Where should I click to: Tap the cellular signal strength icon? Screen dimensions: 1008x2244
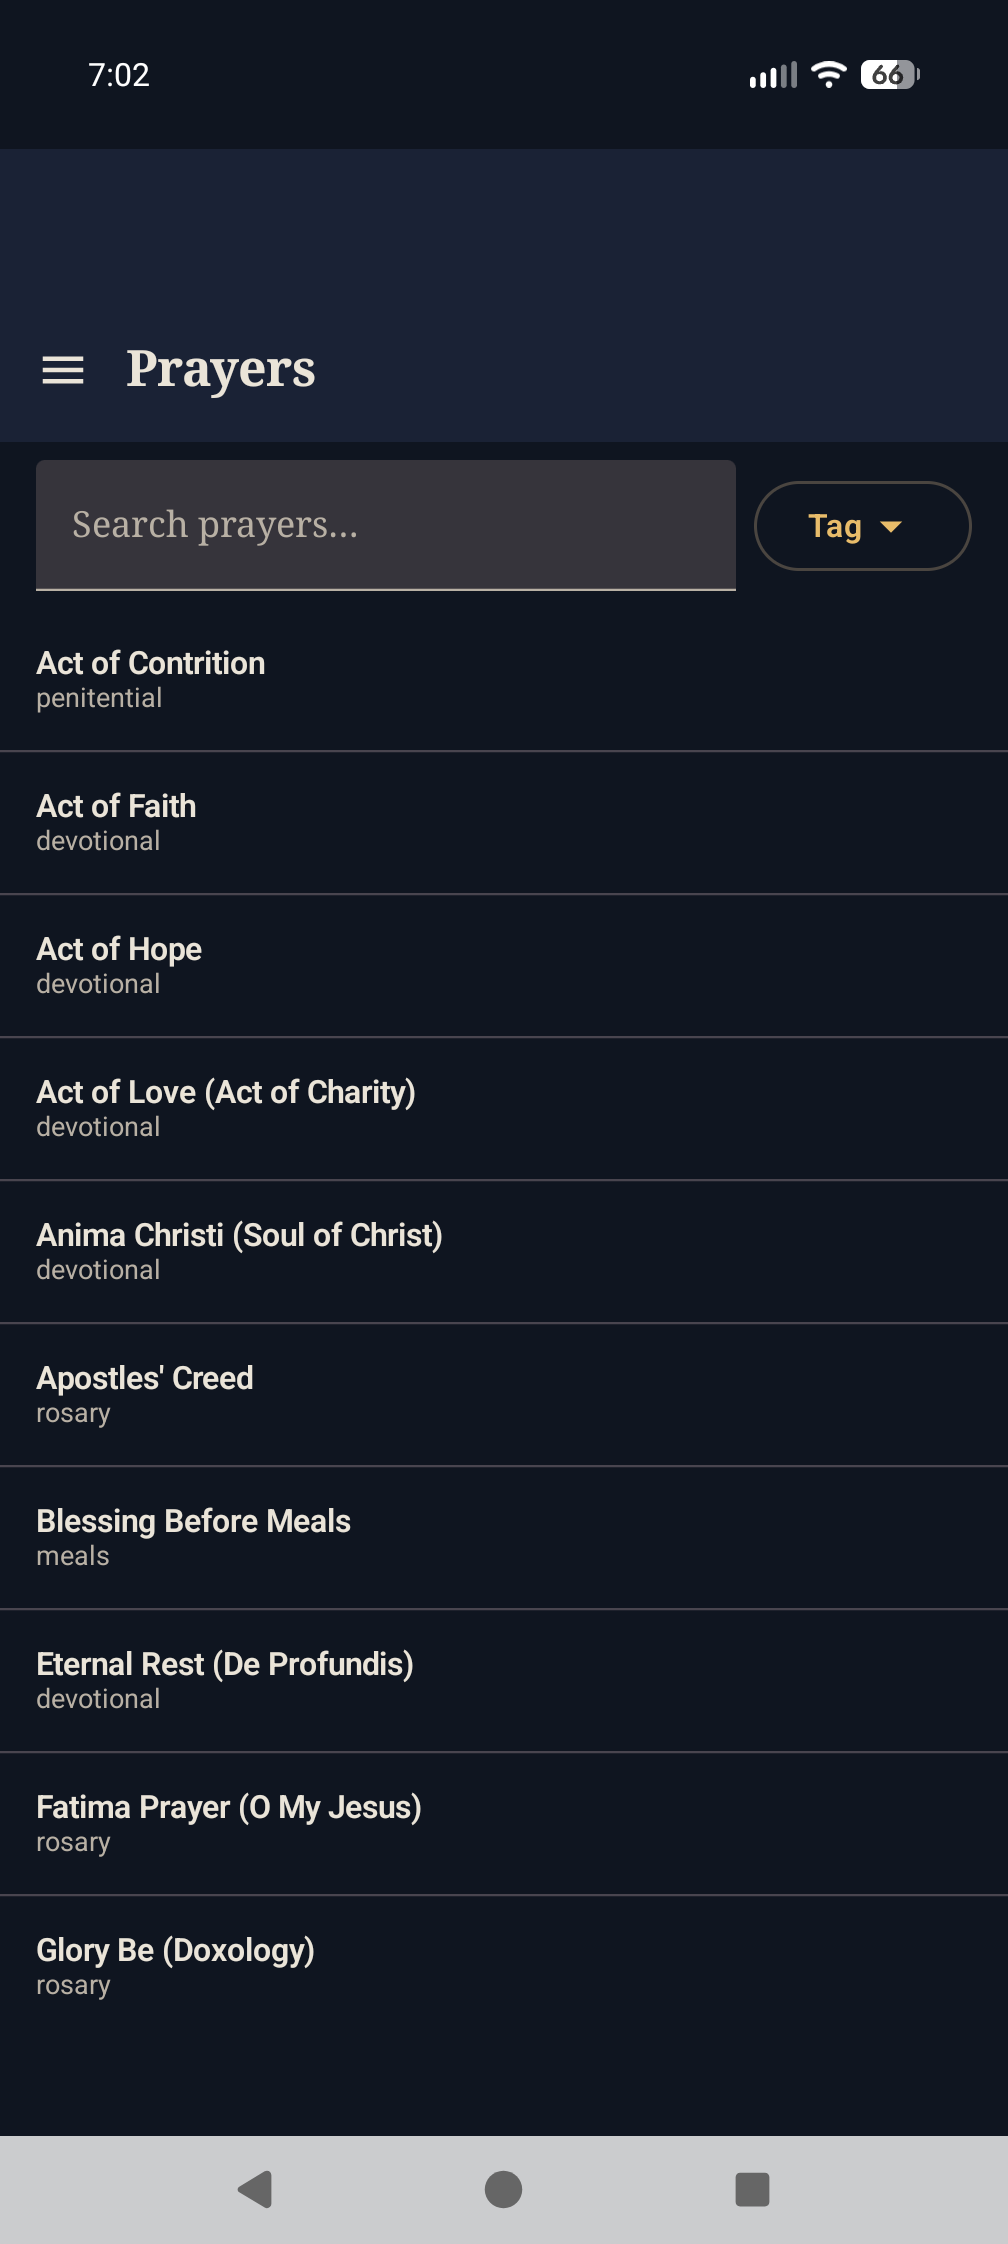(773, 75)
